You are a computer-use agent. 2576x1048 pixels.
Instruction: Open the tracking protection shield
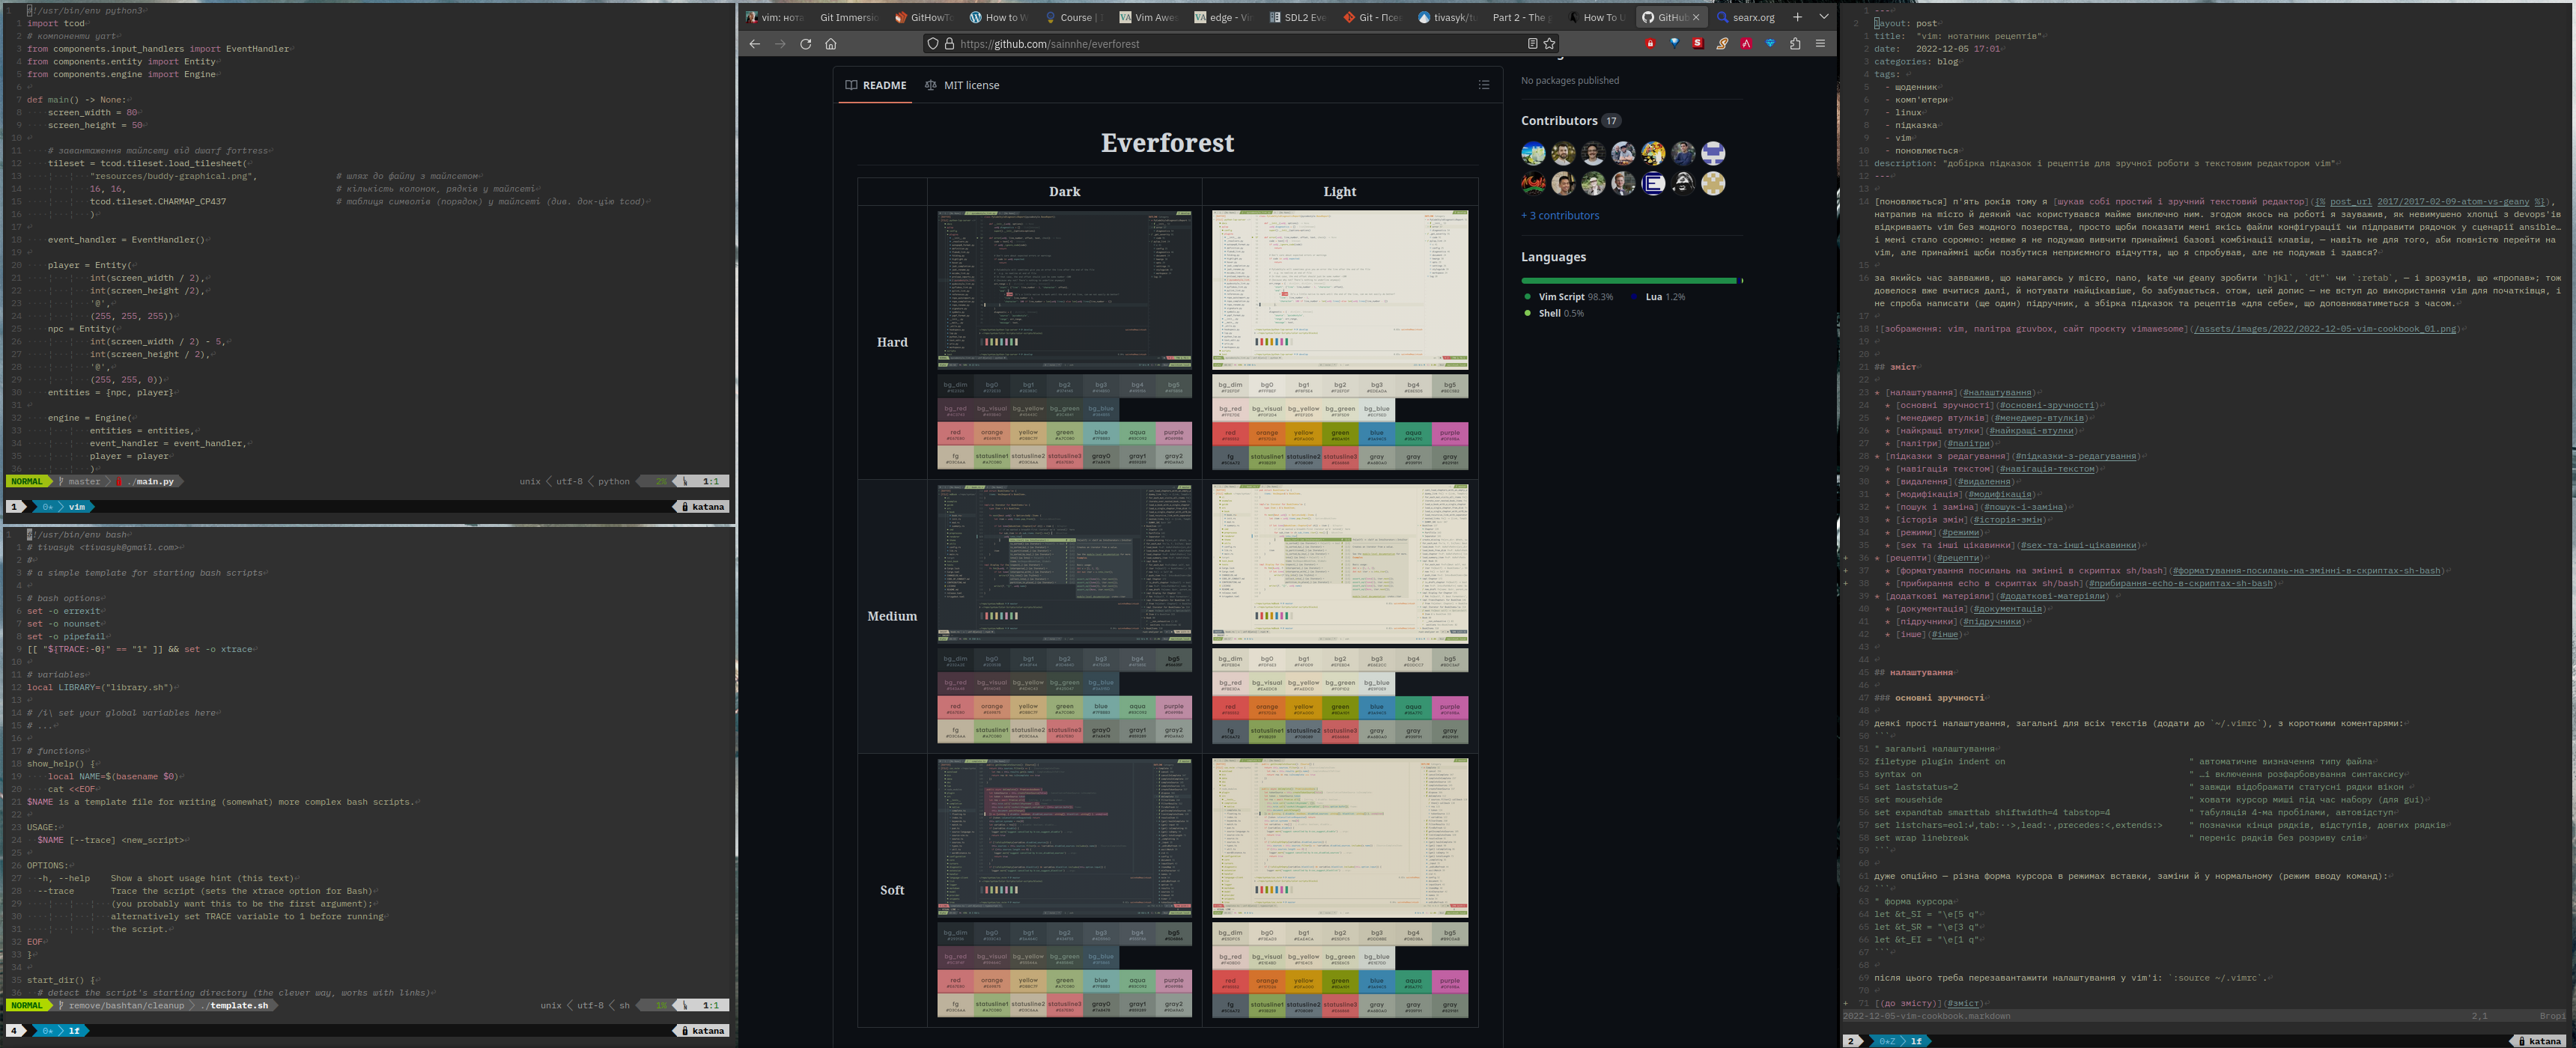point(933,44)
